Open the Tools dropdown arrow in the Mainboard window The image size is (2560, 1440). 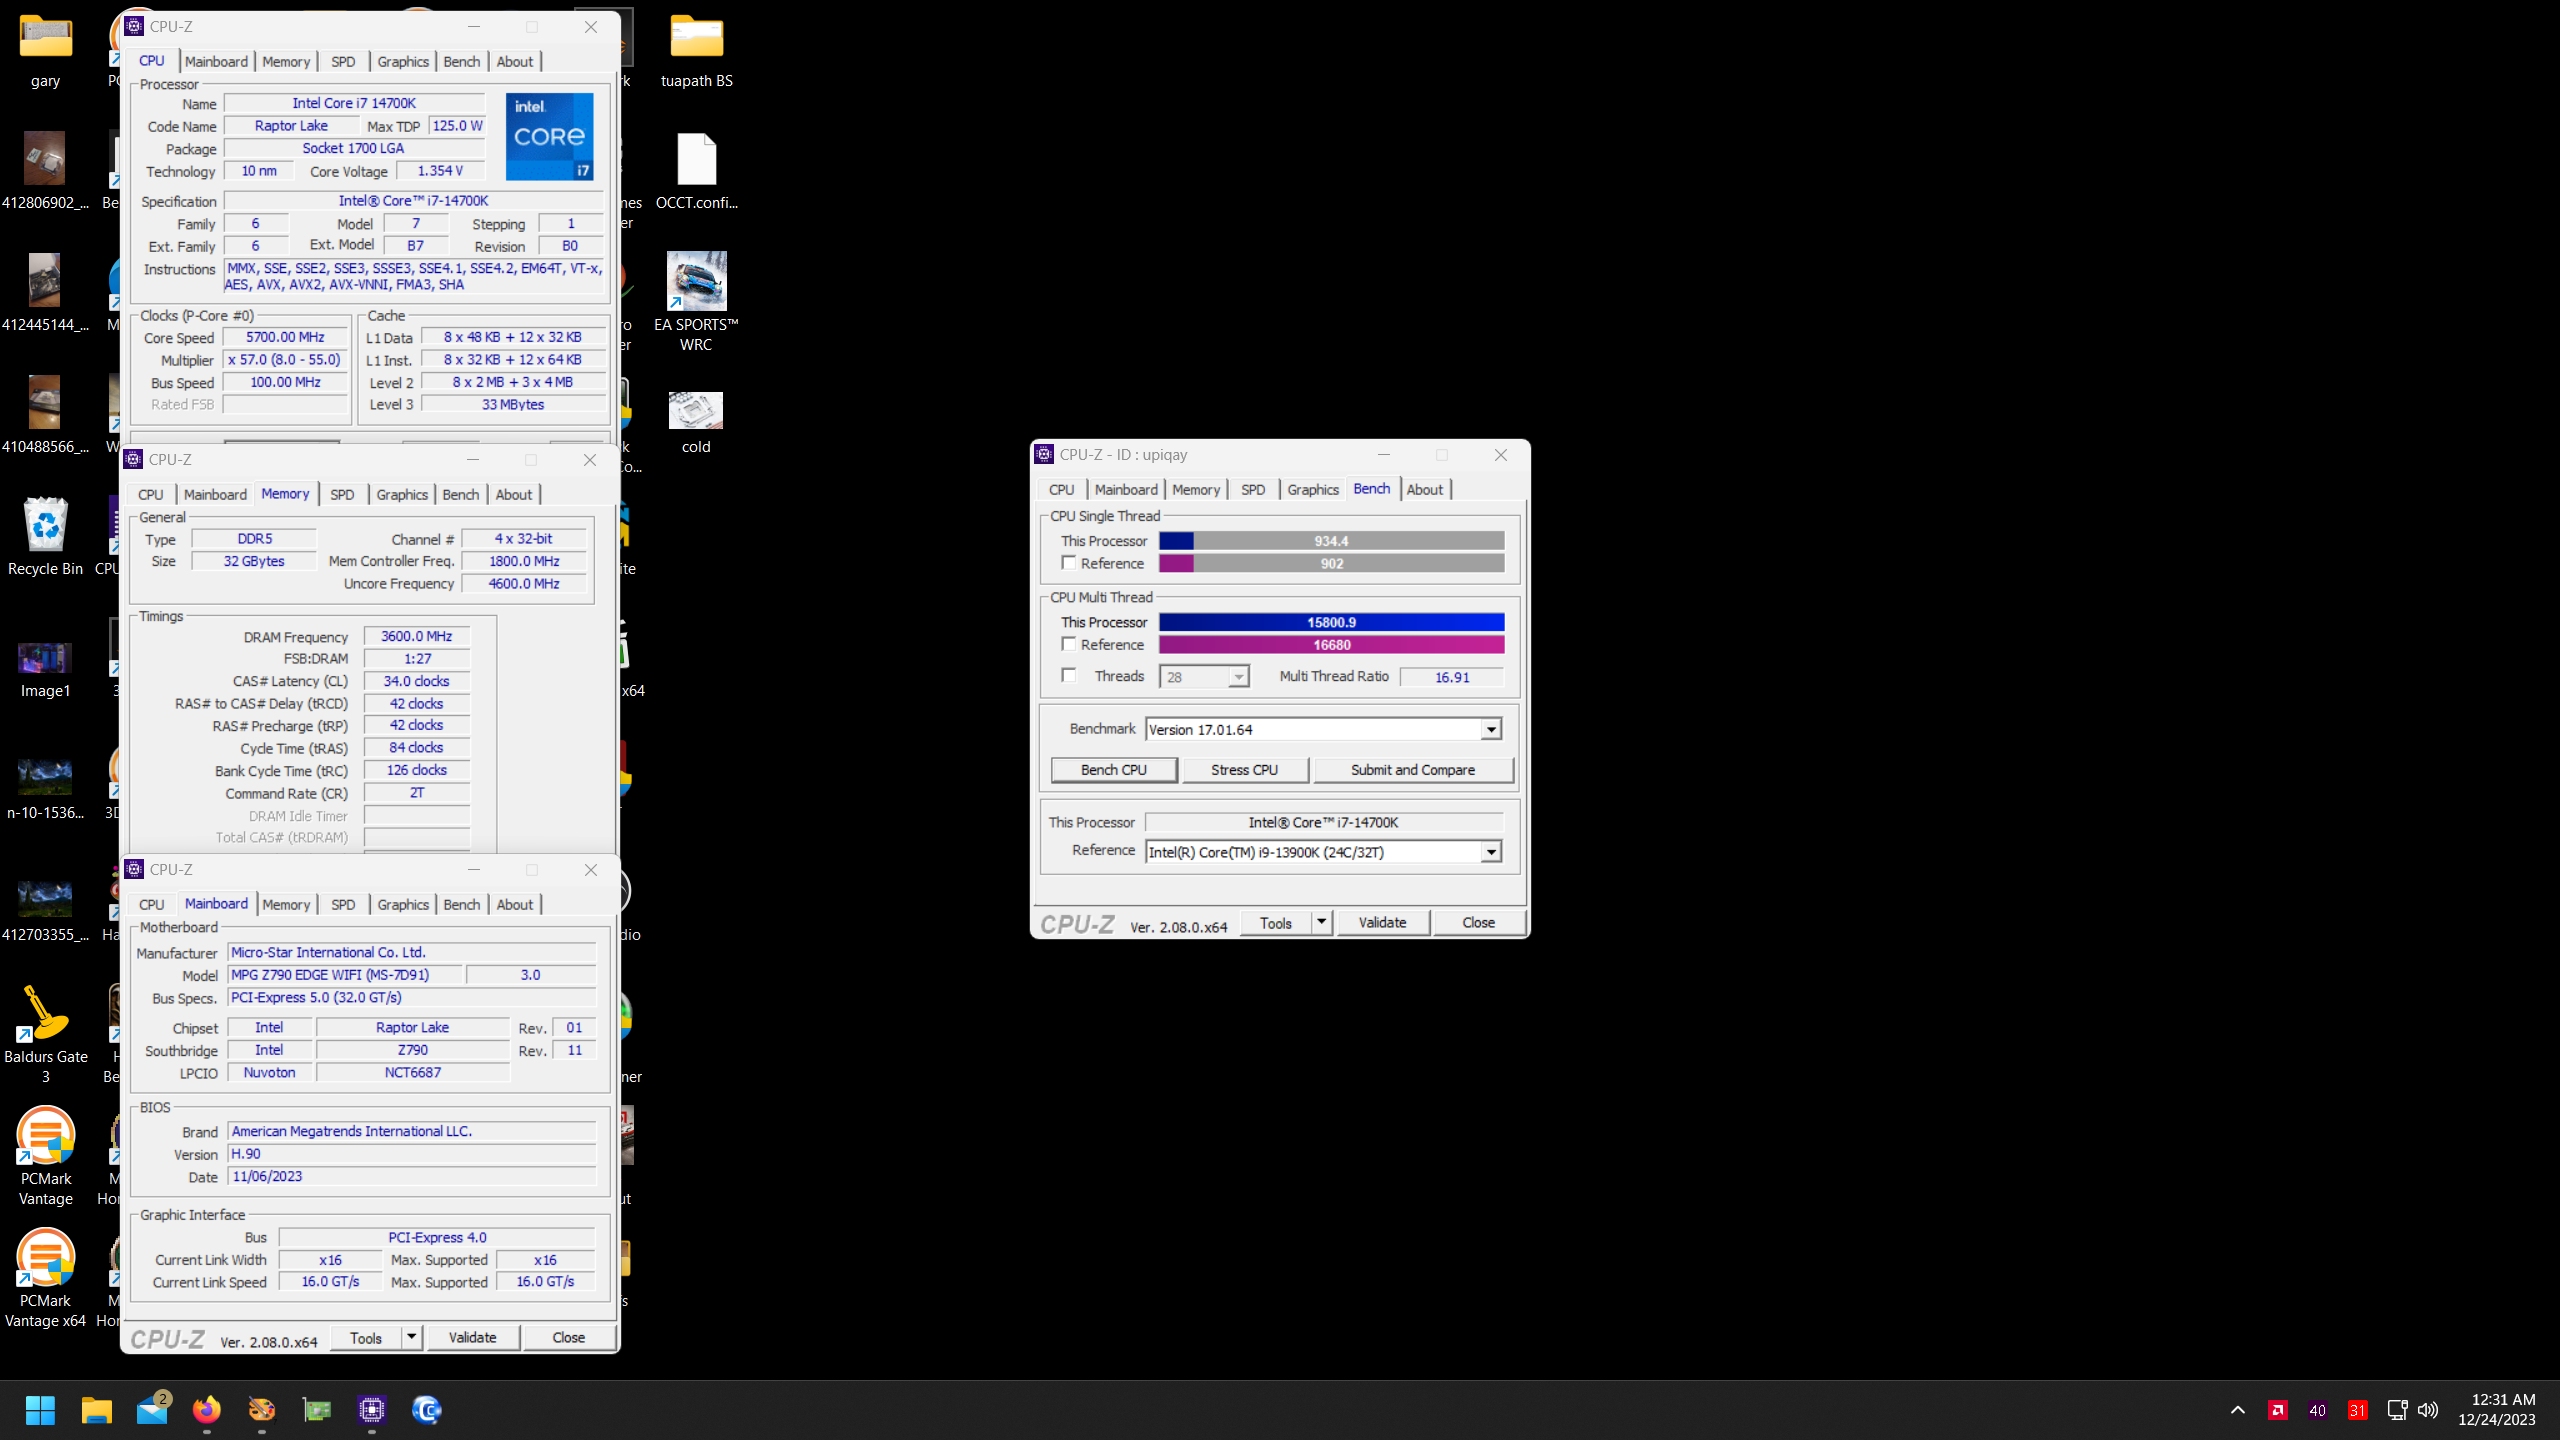(x=411, y=1337)
